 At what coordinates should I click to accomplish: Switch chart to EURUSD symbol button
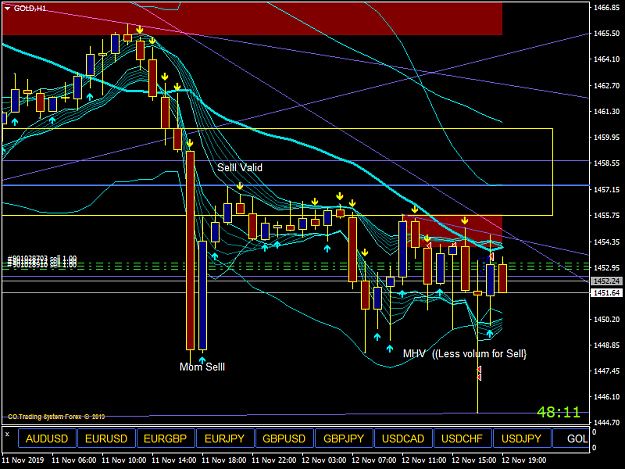(x=106, y=438)
